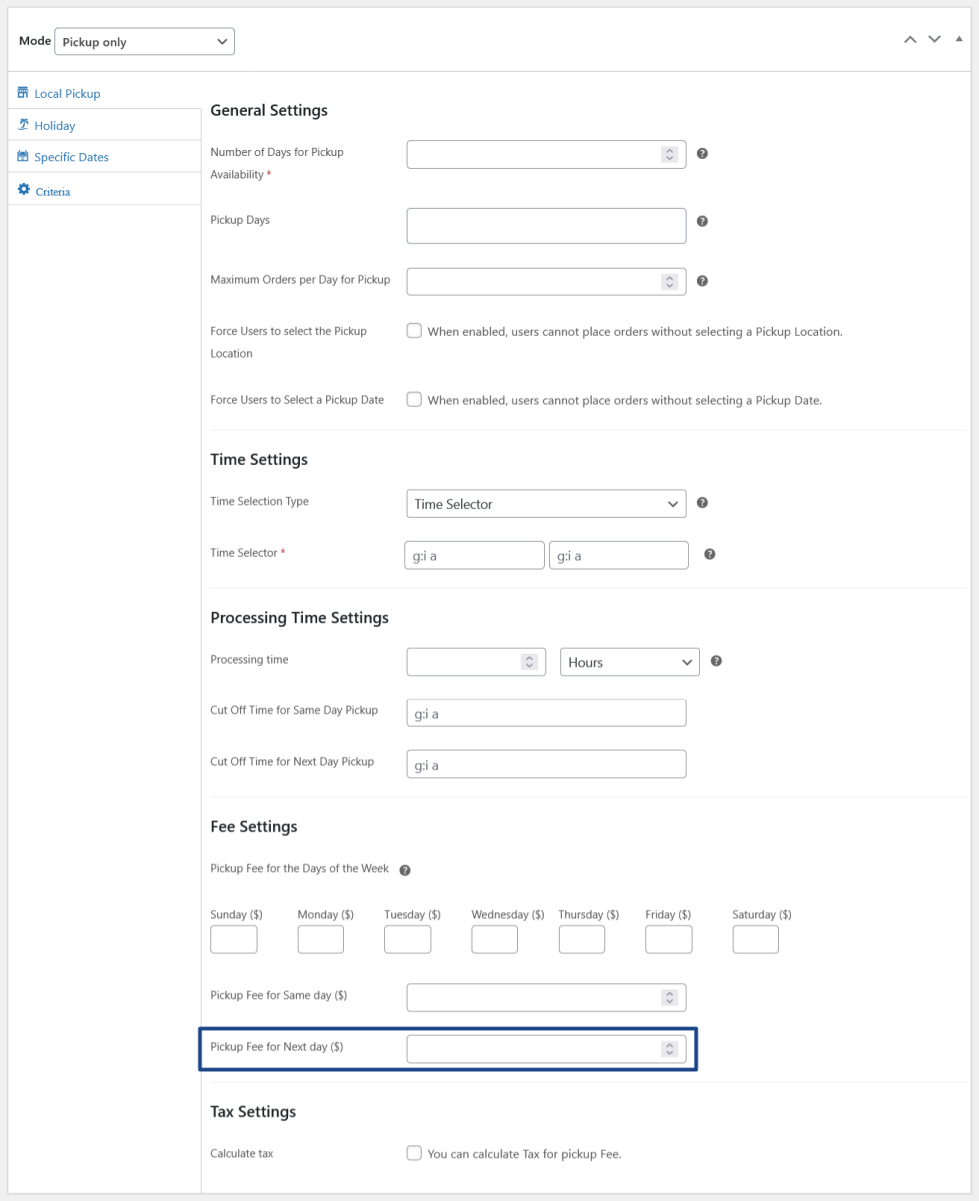
Task: Click help icon for Maximum Orders per Day
Action: (702, 281)
